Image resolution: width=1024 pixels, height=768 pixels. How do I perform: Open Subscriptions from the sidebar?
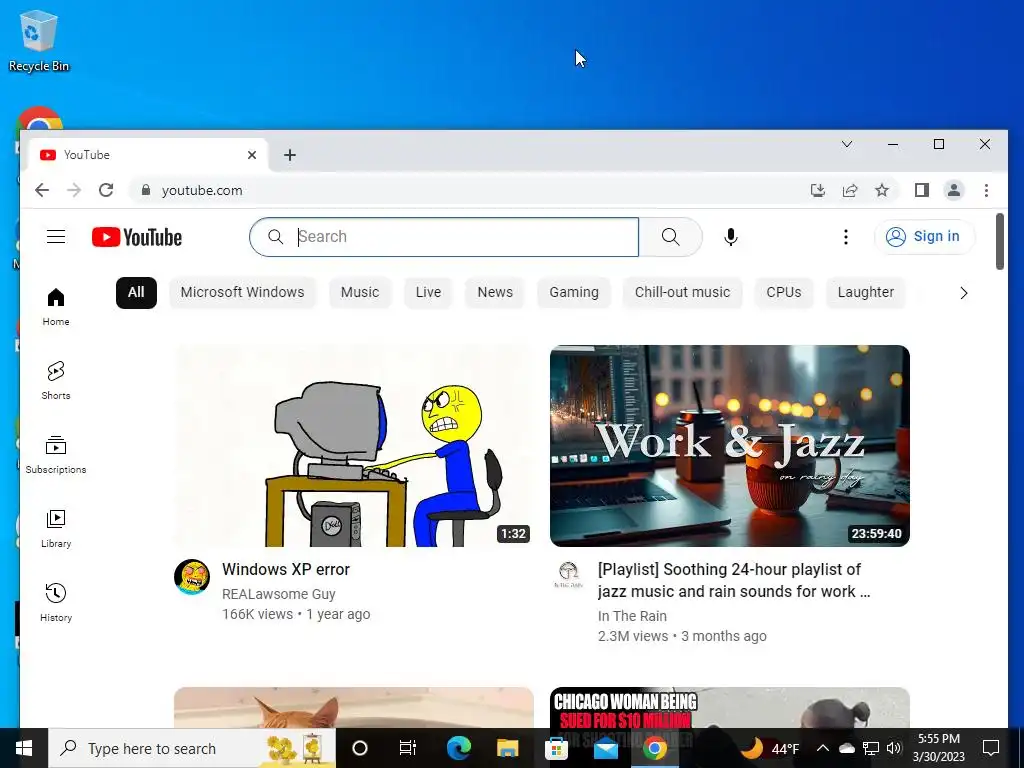click(x=56, y=455)
